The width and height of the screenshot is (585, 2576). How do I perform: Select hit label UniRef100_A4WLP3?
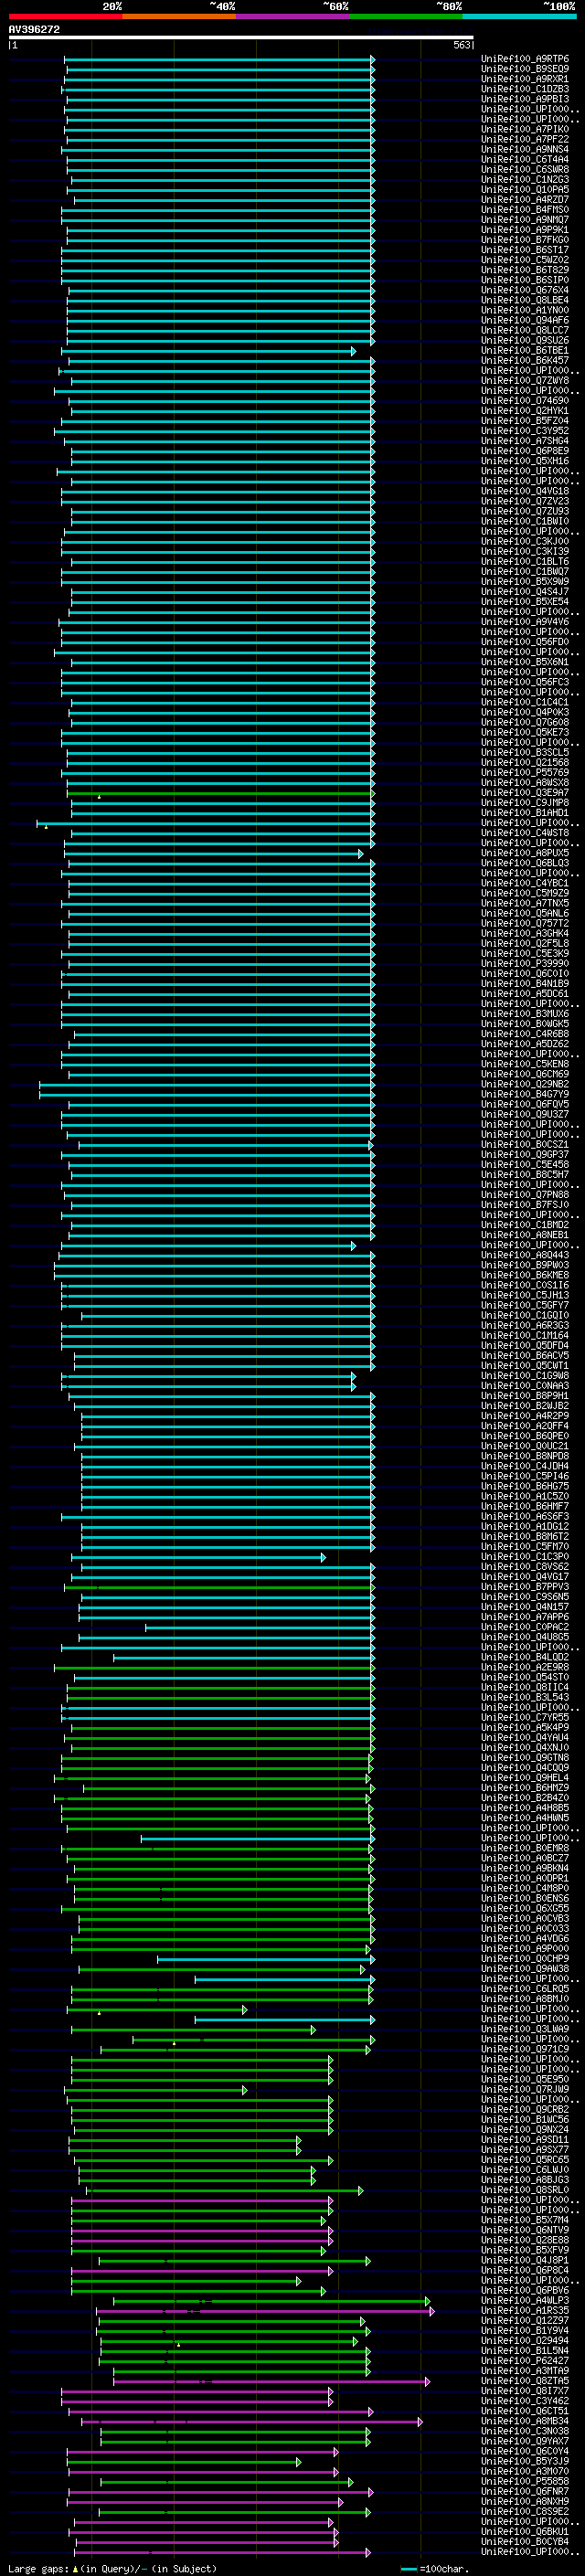[525, 2301]
